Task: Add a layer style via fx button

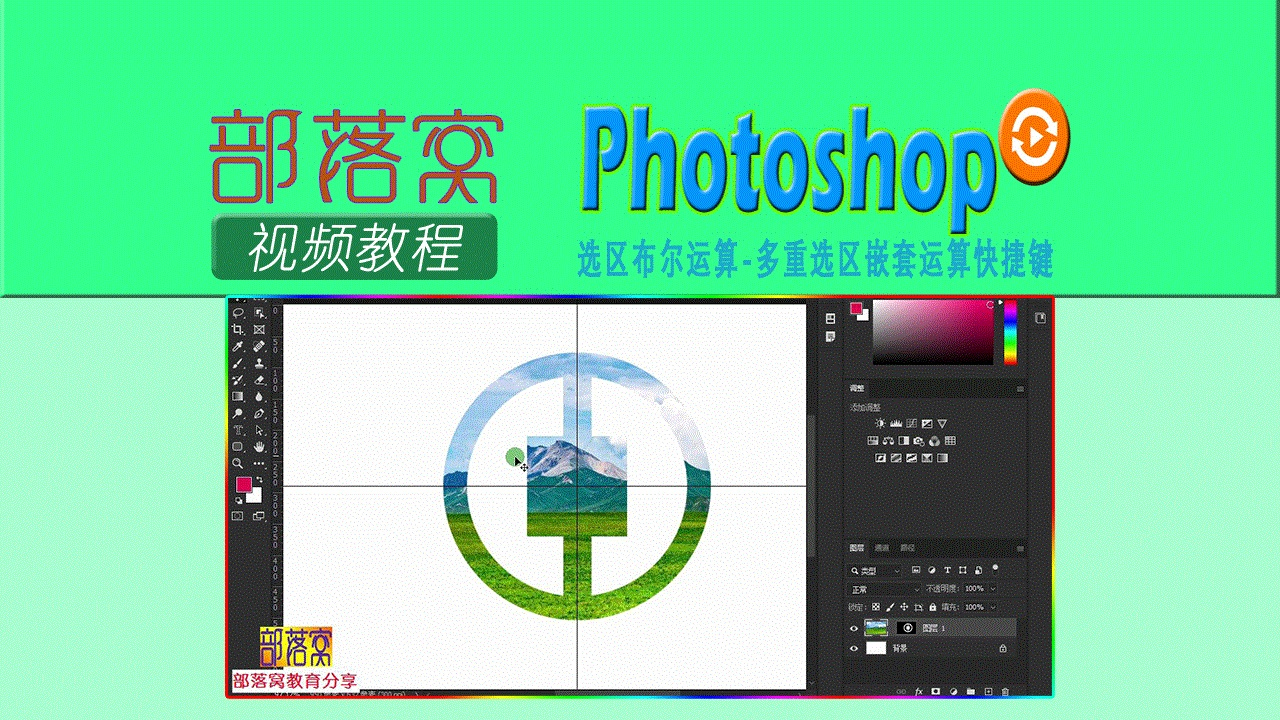Action: click(x=919, y=692)
